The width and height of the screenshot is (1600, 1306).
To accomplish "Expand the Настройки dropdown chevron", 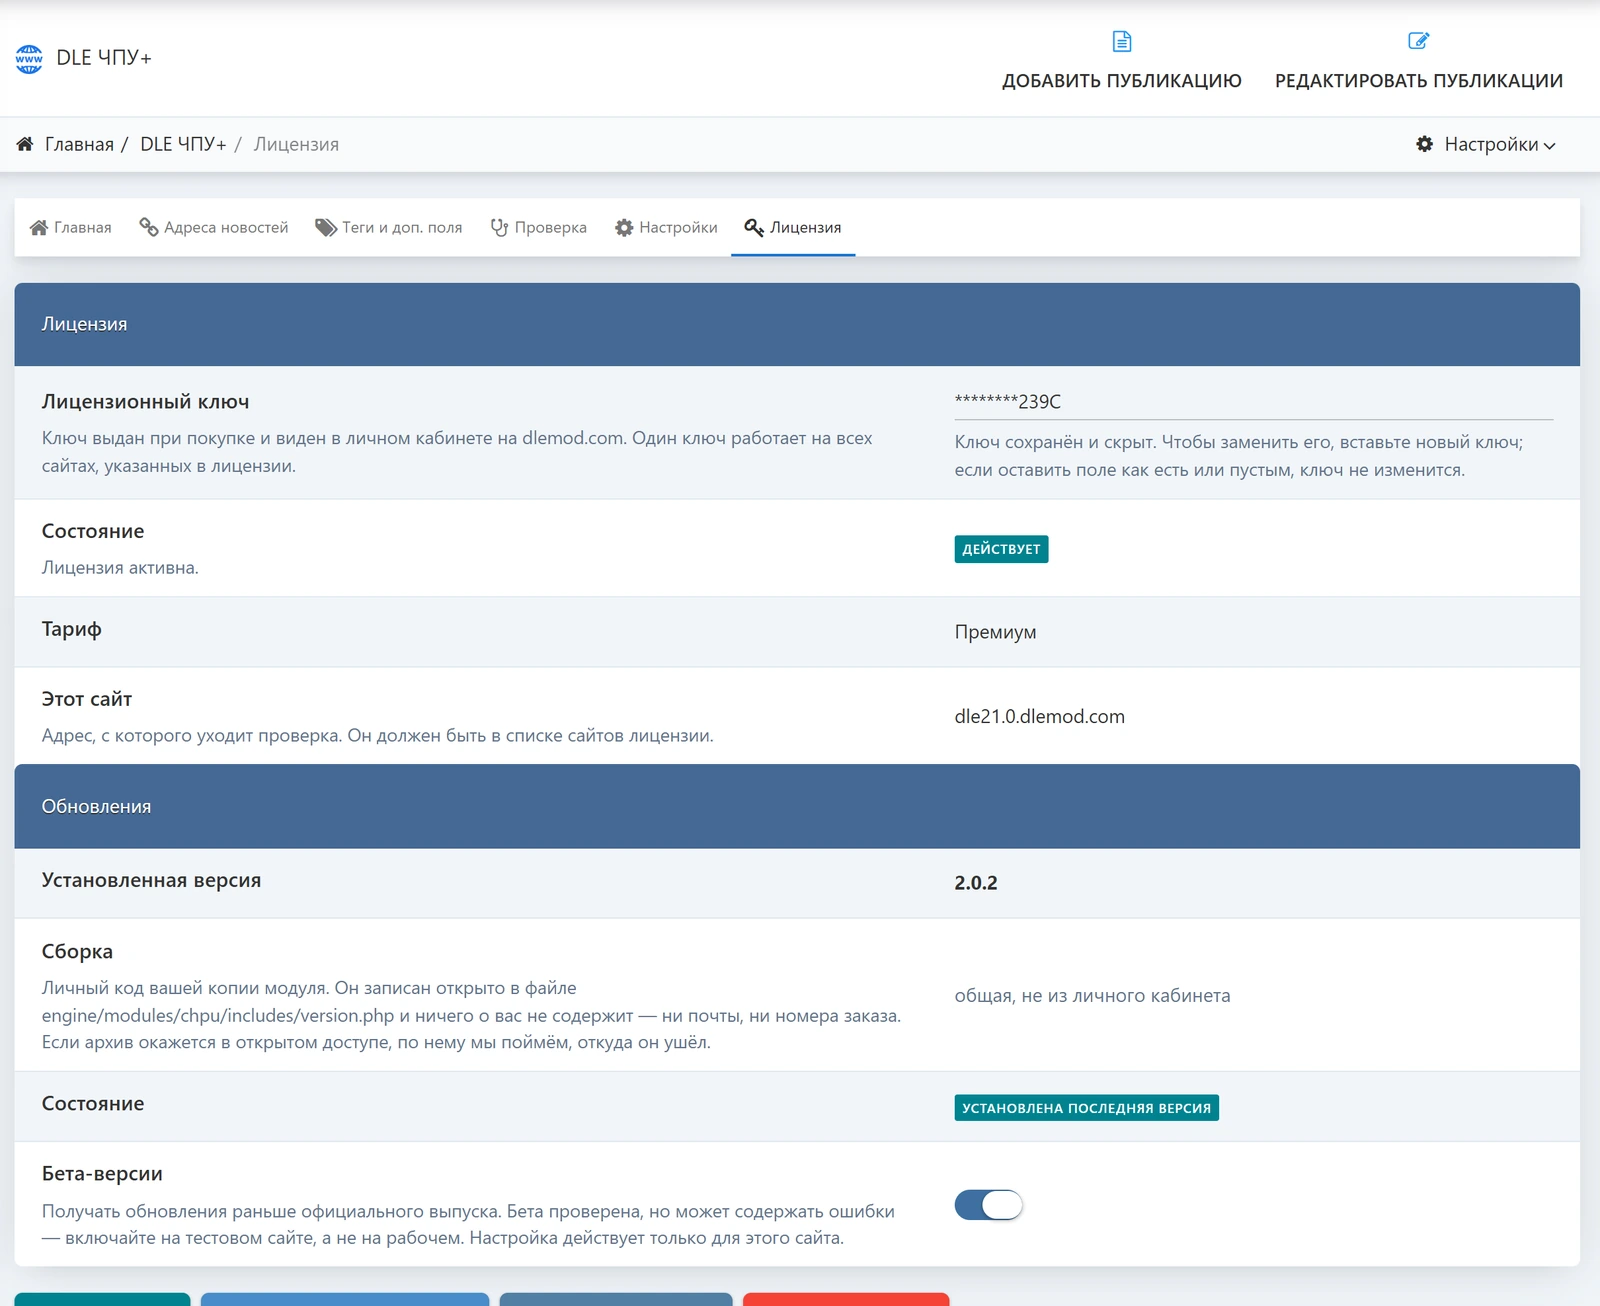I will point(1549,146).
